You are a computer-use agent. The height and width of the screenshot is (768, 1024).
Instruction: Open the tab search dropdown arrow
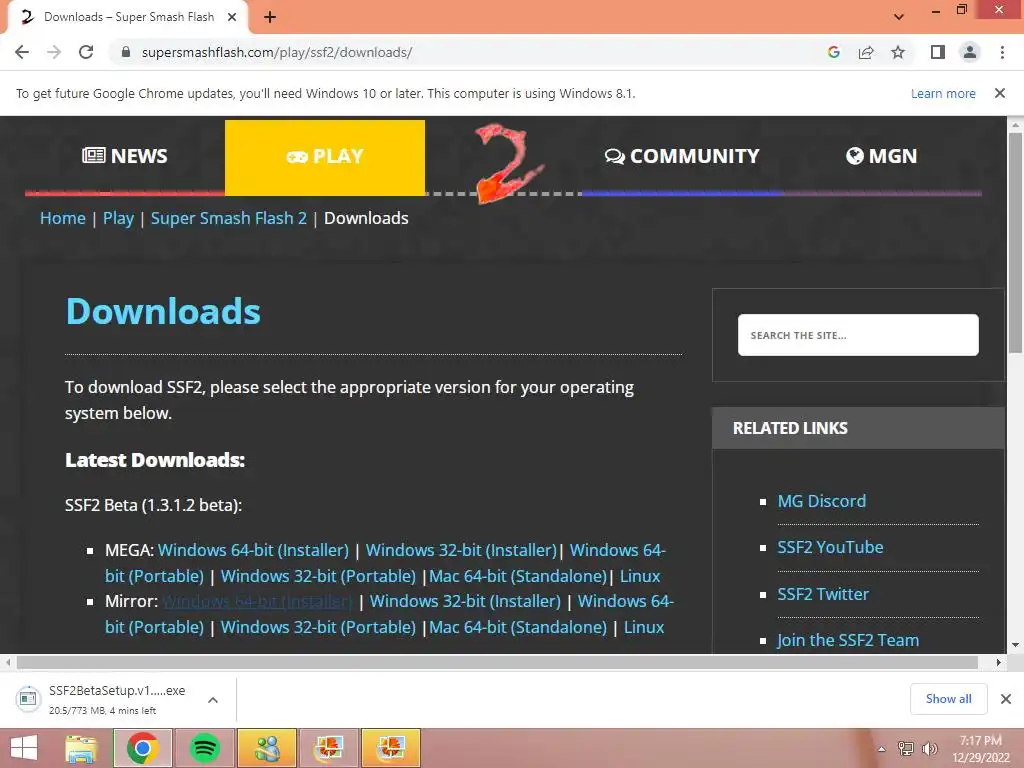click(x=899, y=17)
